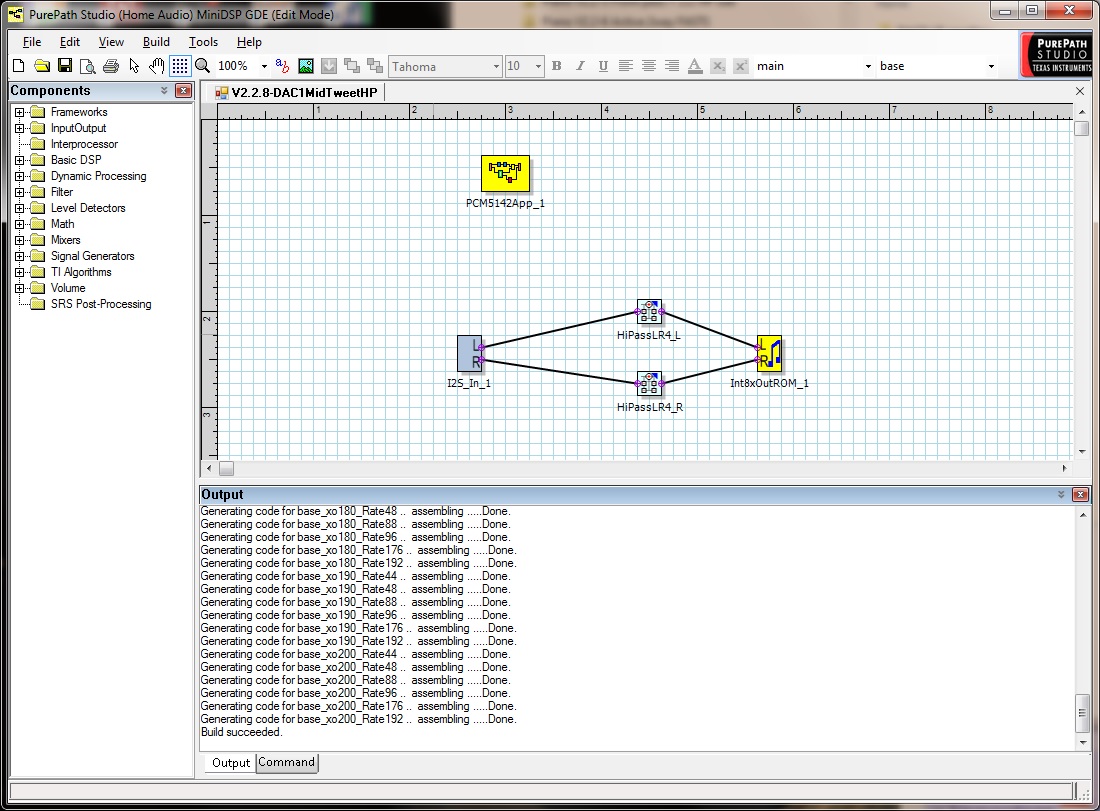Open the Help menu
The image size is (1100, 811).
pyautogui.click(x=248, y=42)
